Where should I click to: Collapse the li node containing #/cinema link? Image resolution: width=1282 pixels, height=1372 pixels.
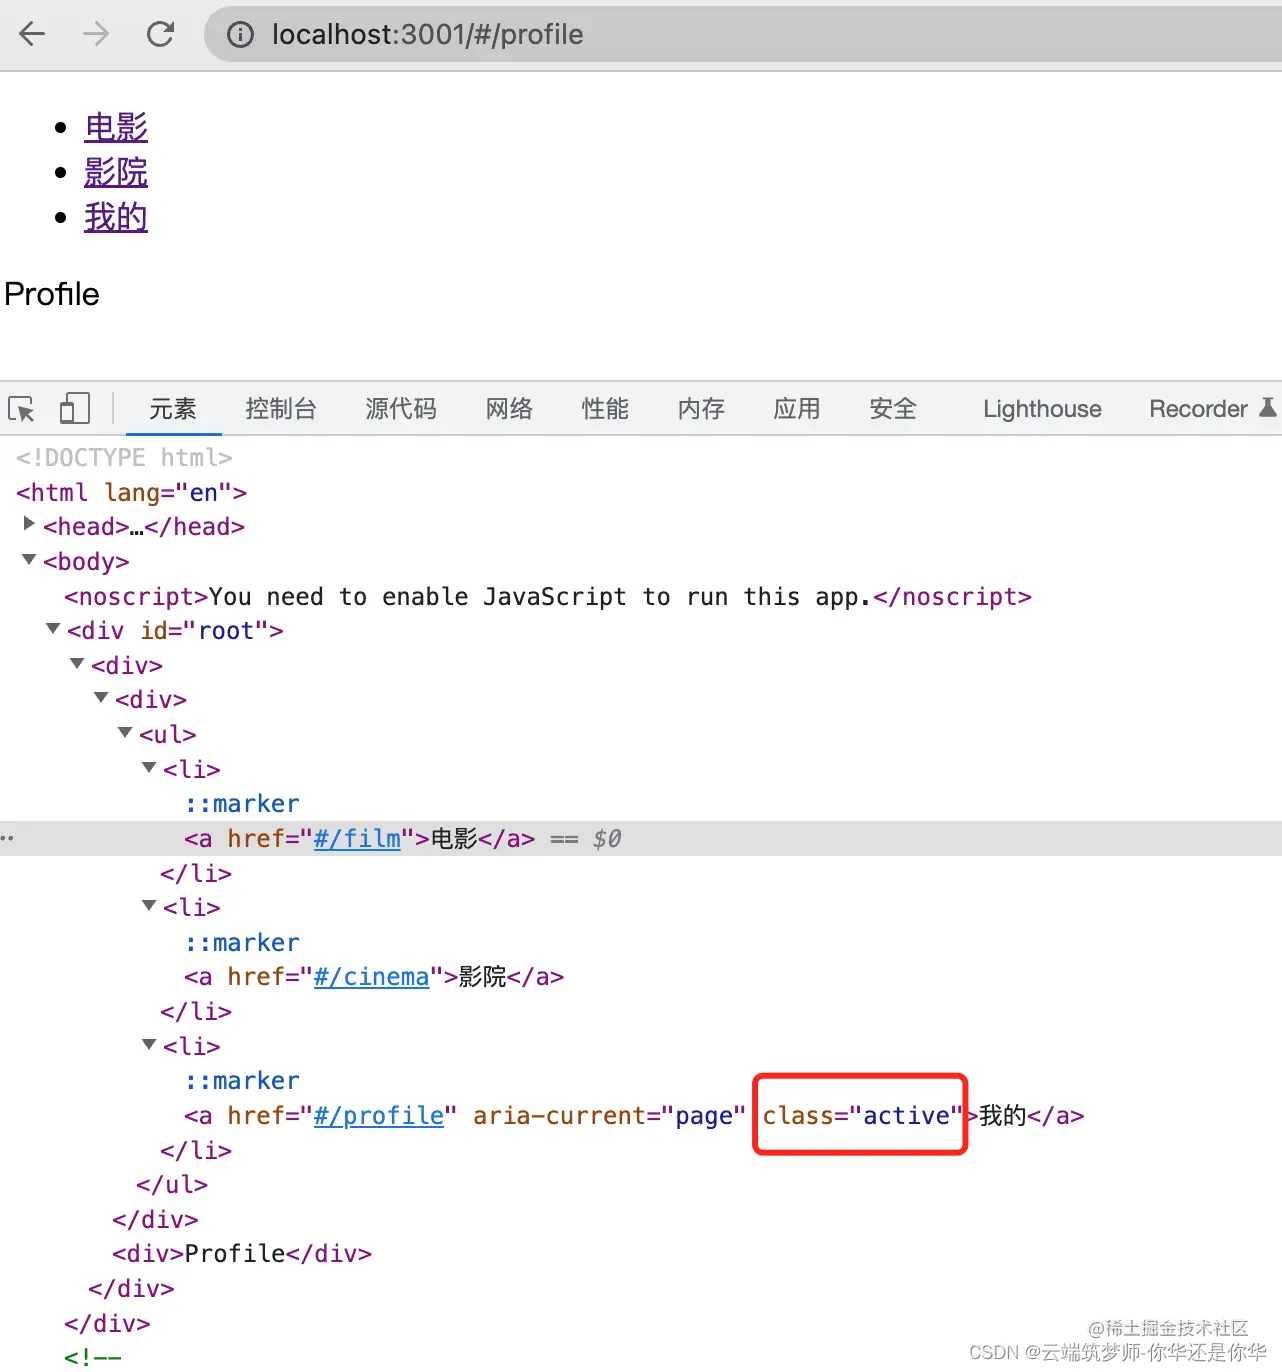(149, 906)
